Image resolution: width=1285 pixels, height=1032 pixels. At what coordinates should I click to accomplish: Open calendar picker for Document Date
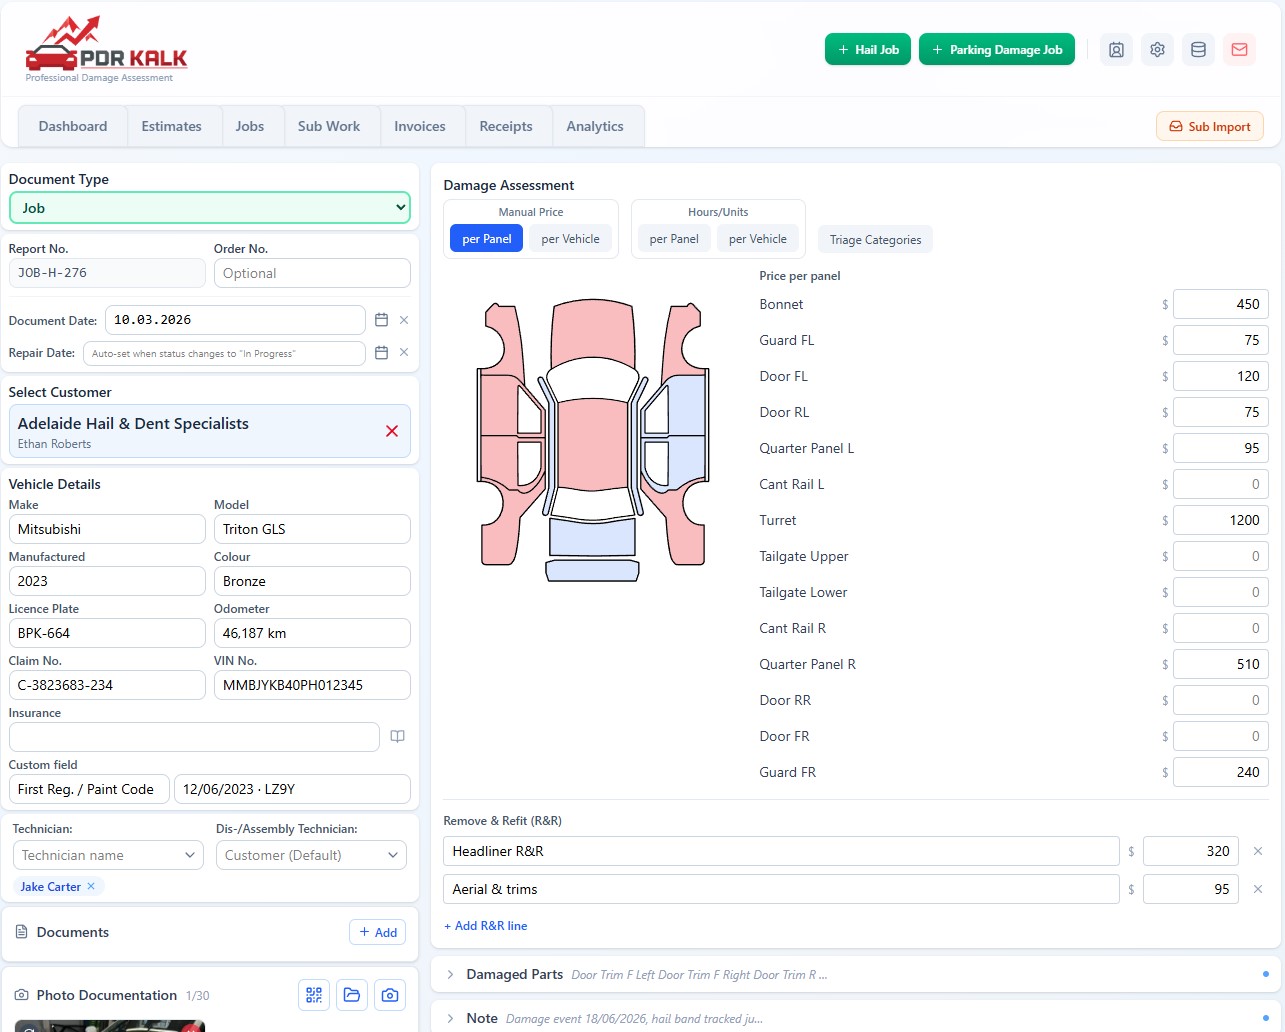tap(381, 320)
